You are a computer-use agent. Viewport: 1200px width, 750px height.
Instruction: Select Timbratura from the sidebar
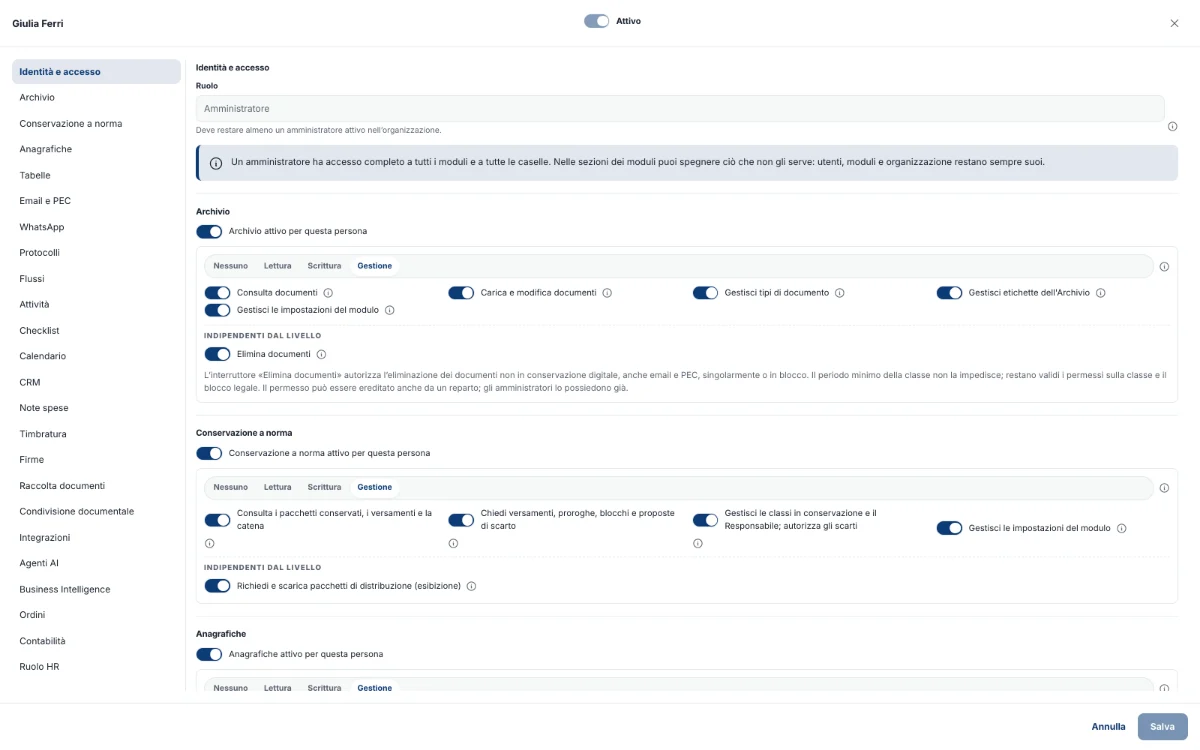click(96, 434)
